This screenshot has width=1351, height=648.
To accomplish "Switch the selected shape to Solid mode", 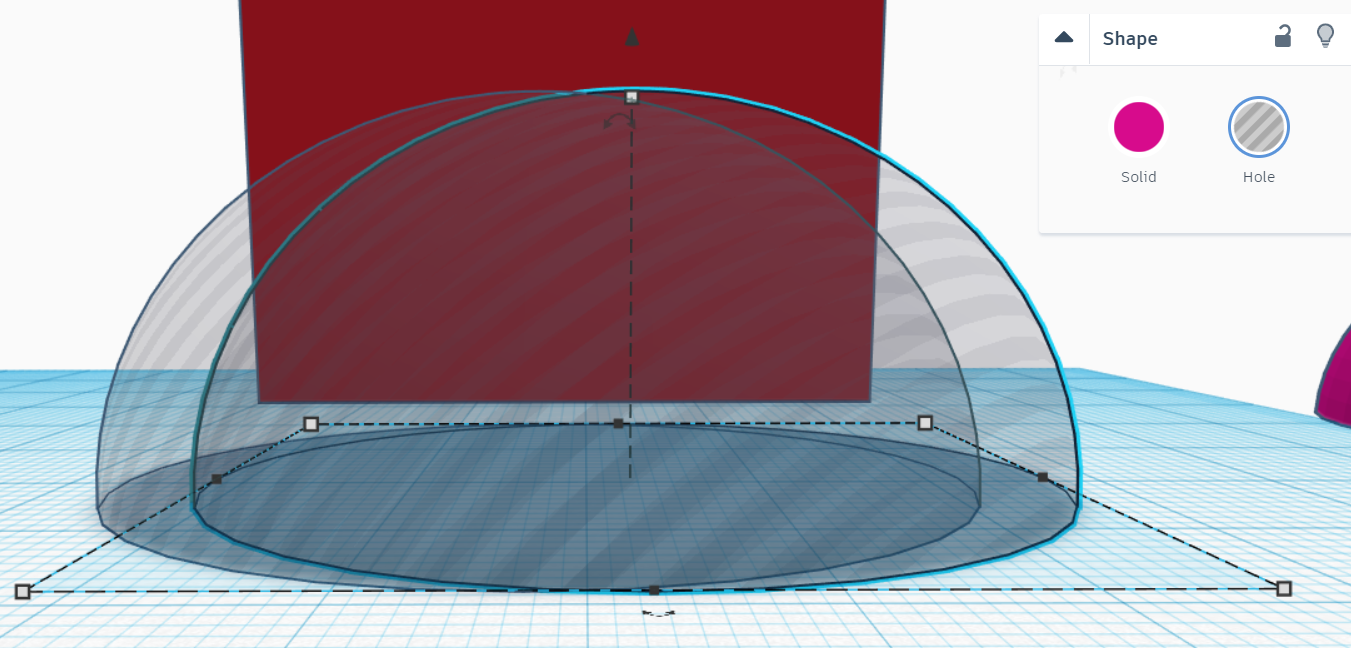I will 1138,127.
